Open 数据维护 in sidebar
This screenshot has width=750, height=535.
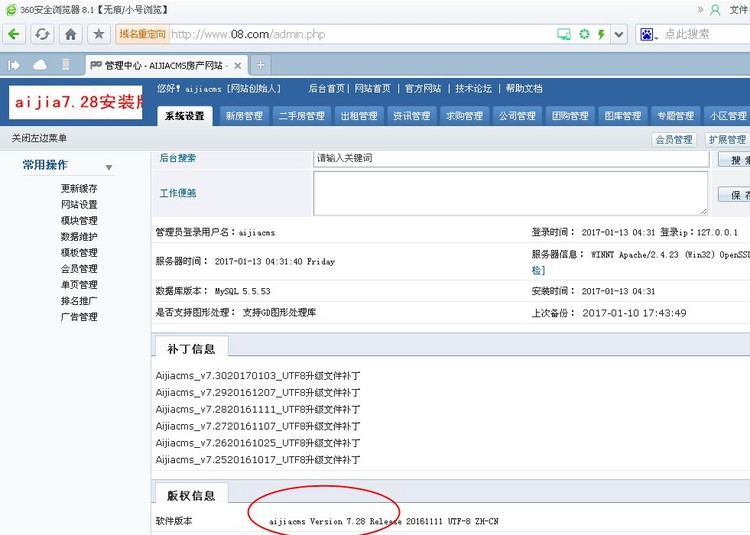[x=79, y=237]
